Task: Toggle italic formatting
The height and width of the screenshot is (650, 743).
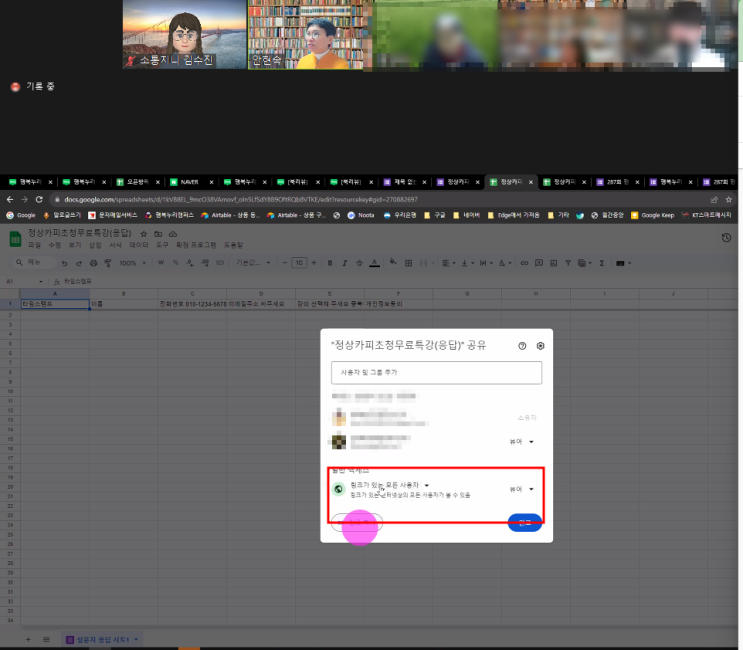Action: [x=344, y=263]
